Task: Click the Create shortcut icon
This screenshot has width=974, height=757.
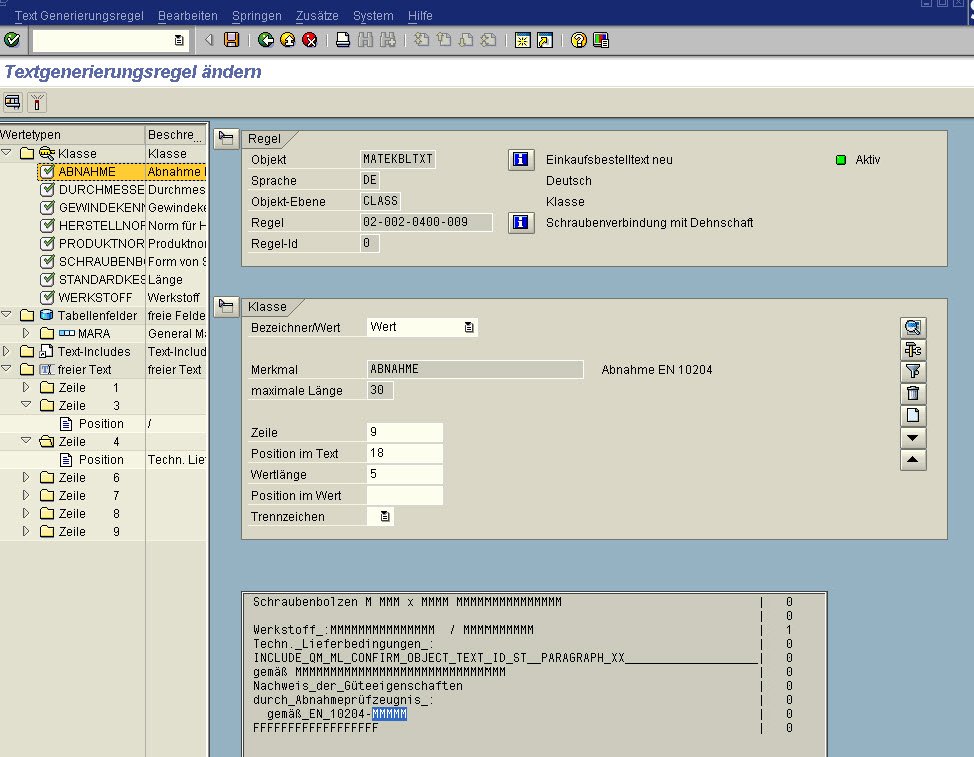Action: 545,40
